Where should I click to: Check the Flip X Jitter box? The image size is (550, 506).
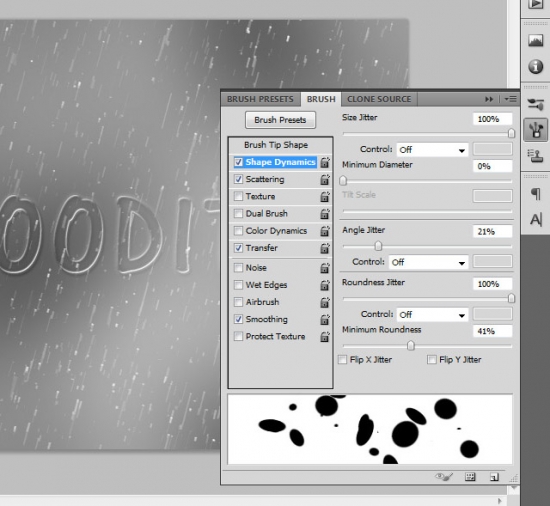342,359
